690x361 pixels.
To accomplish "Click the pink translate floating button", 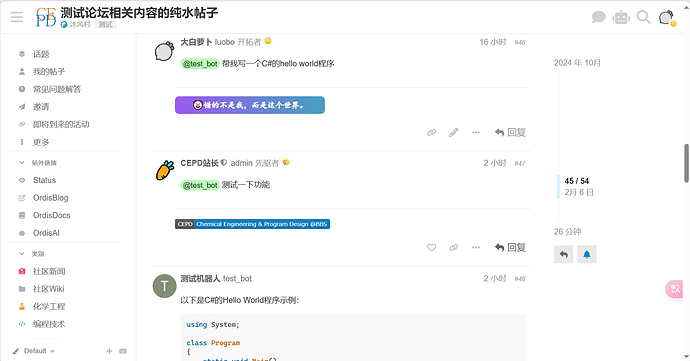I will 675,289.
